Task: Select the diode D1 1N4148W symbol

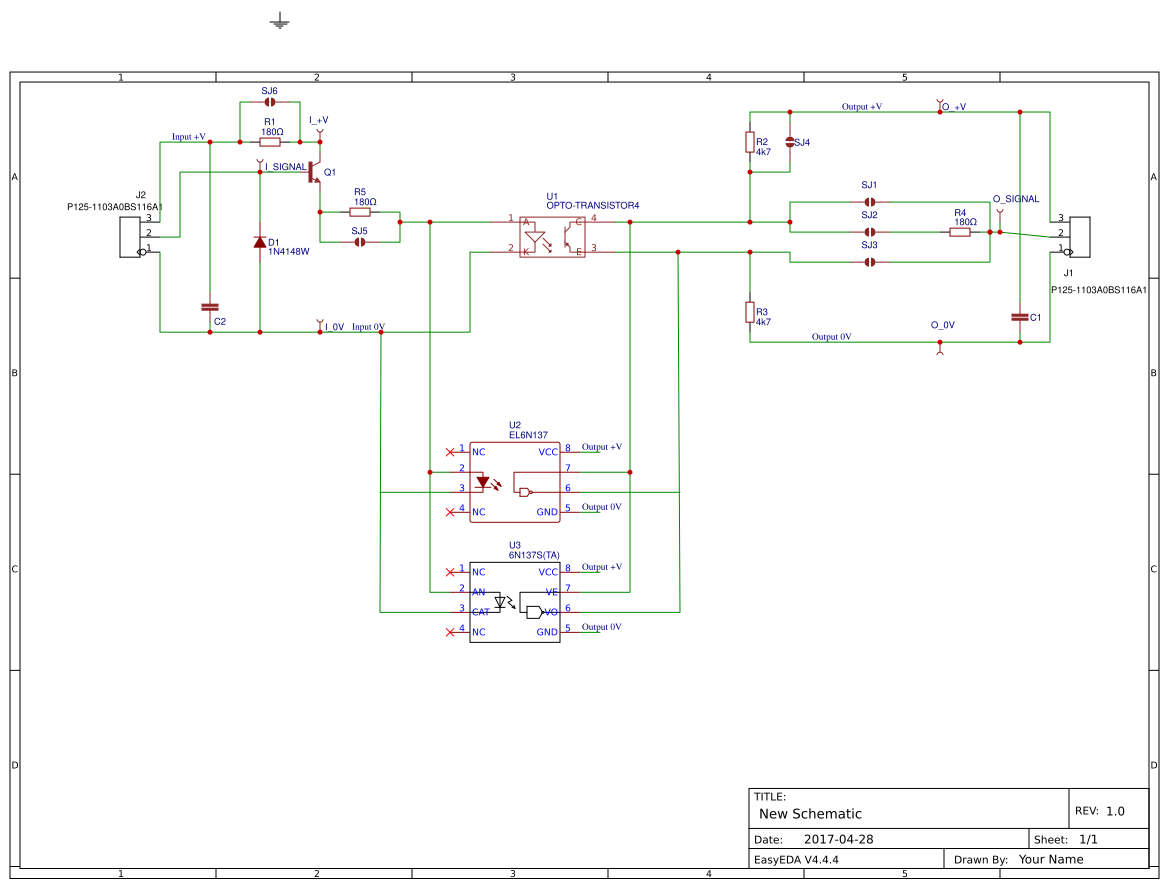Action: click(x=258, y=240)
